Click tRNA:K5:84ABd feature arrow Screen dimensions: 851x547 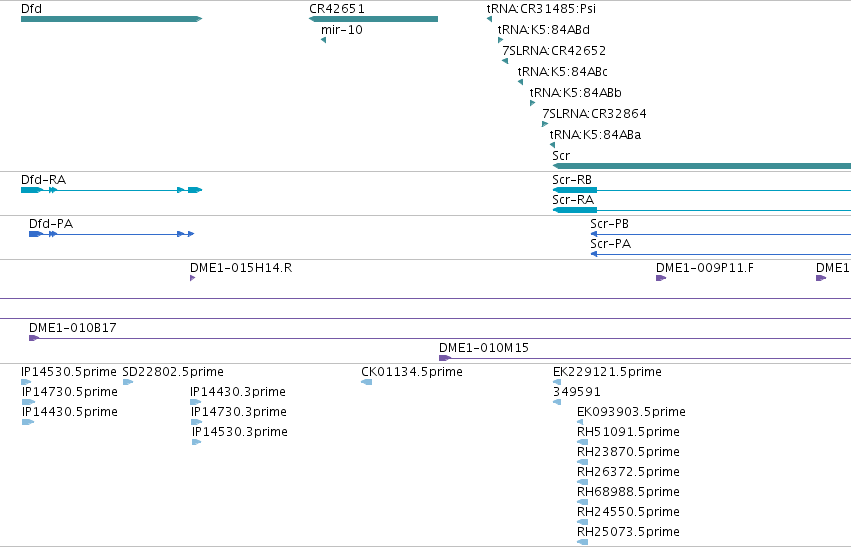coord(500,40)
